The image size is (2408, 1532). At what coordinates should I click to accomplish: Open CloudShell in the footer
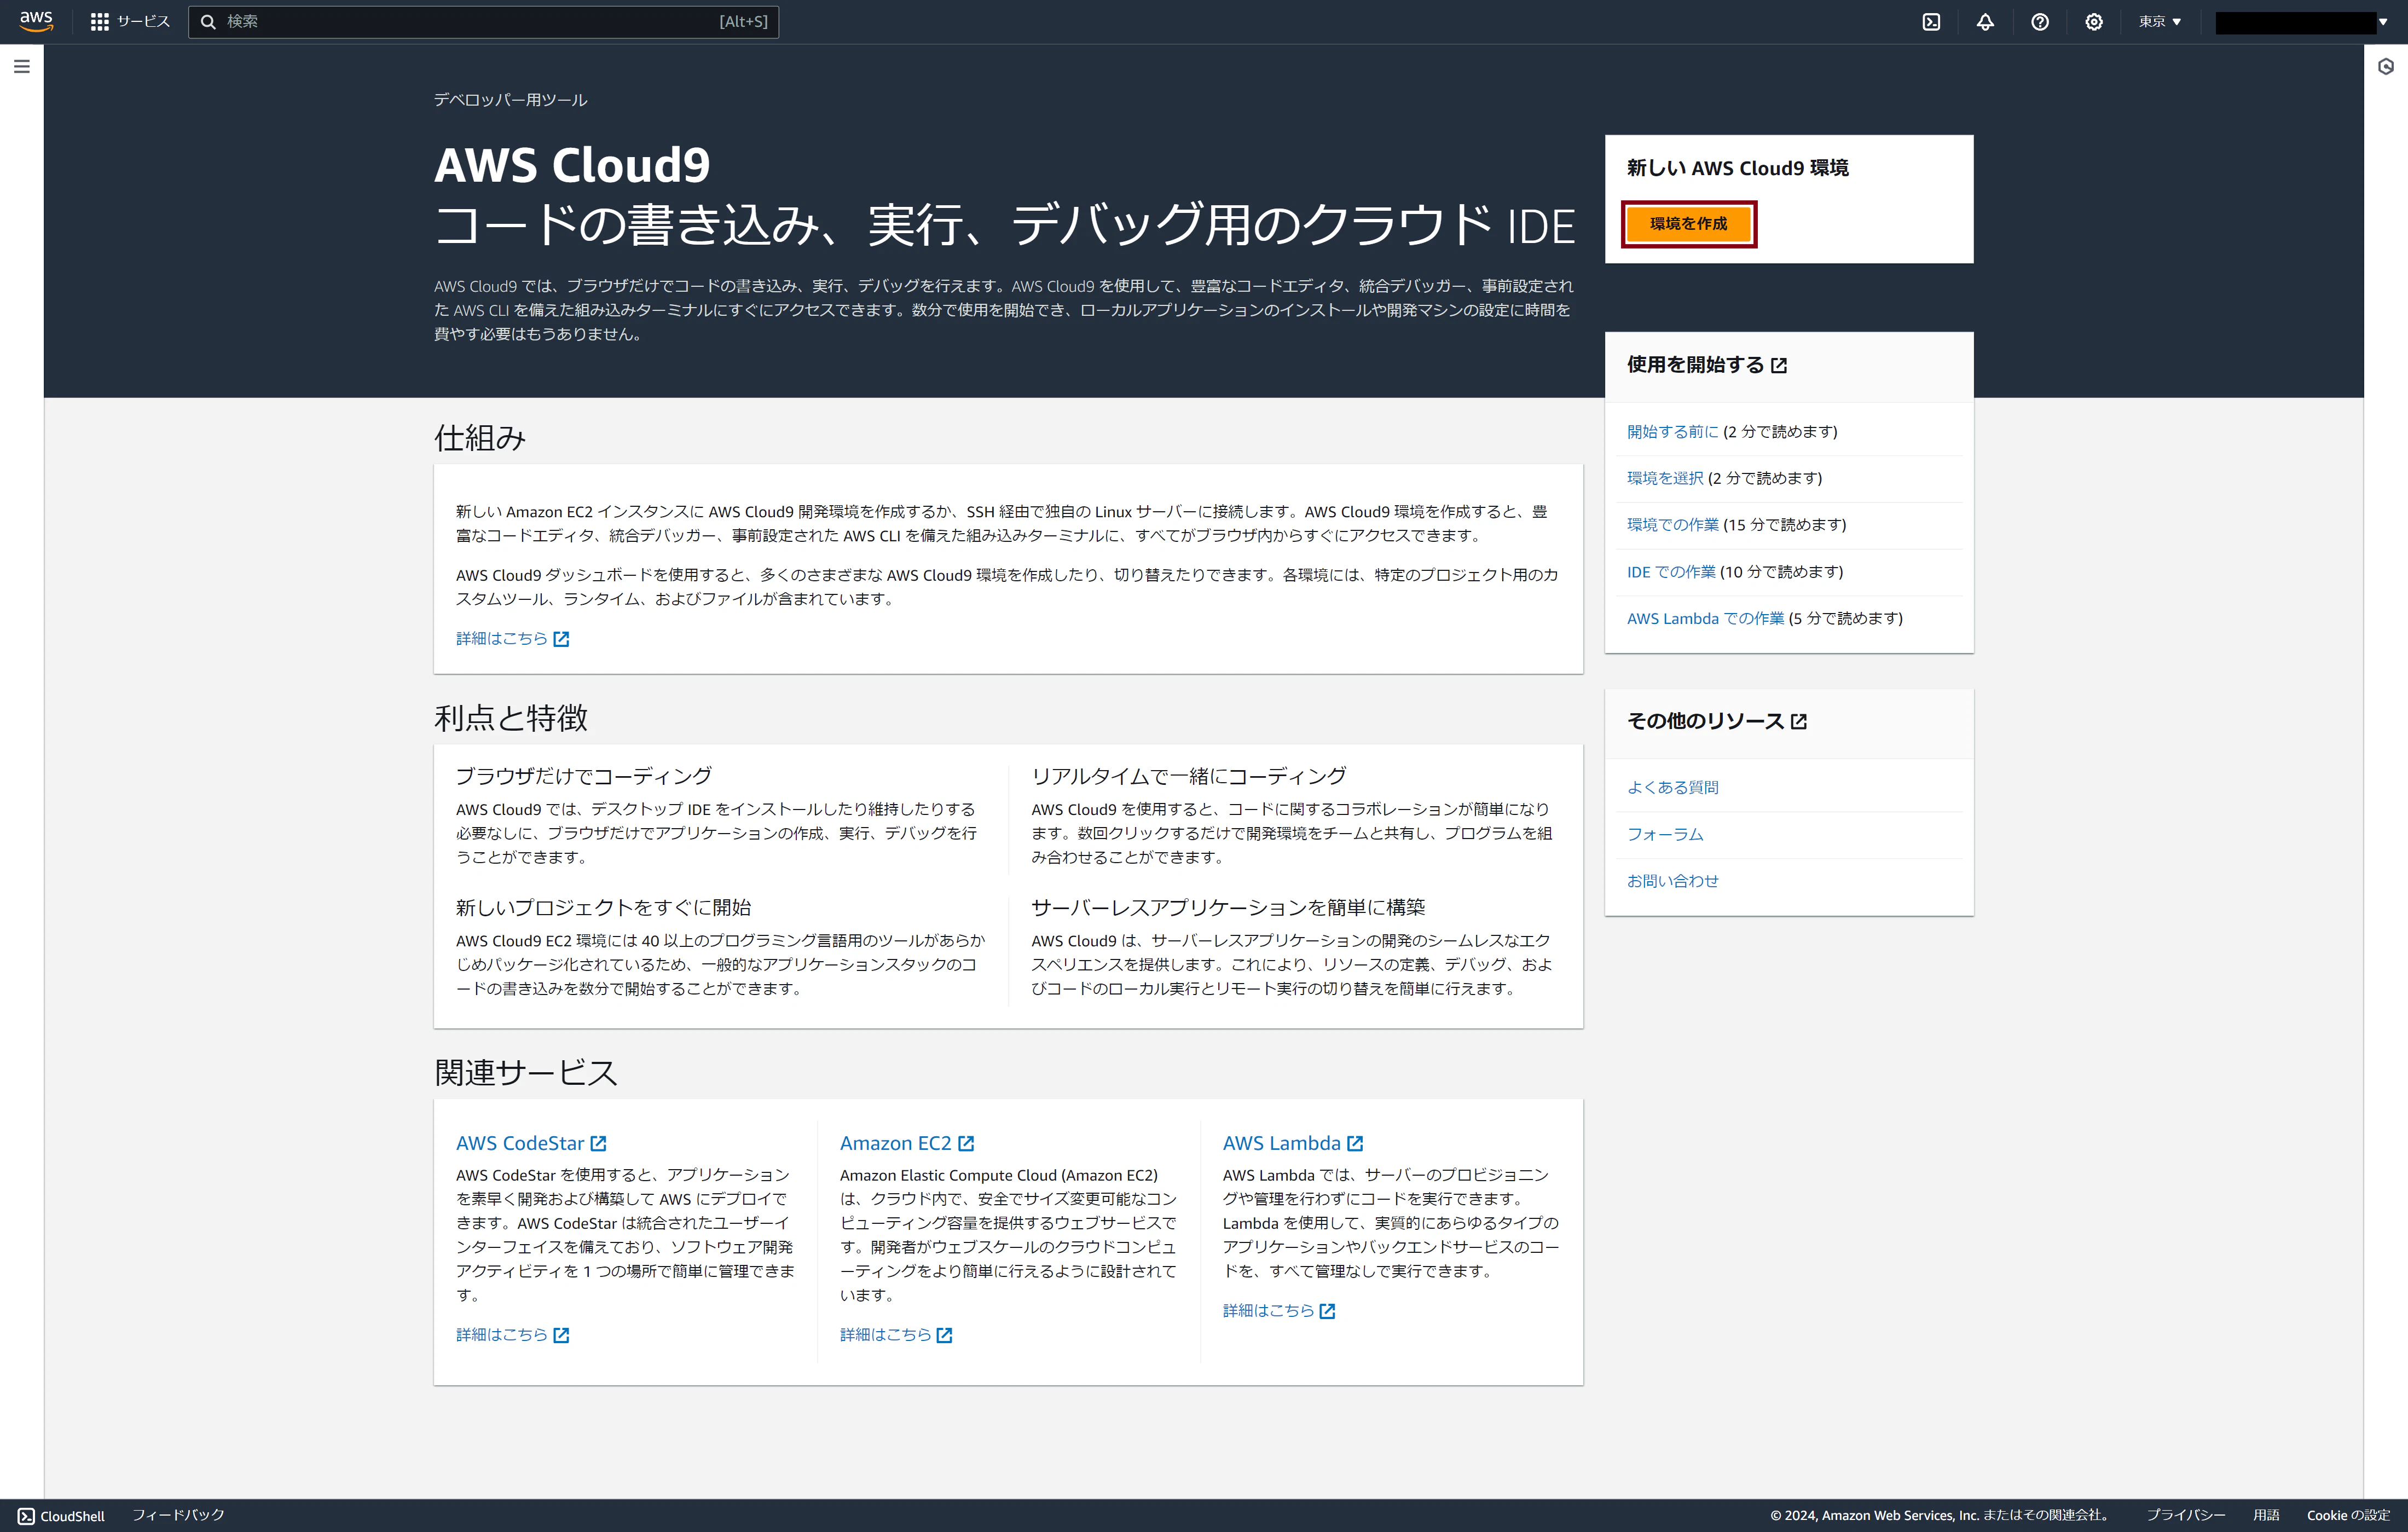point(61,1516)
